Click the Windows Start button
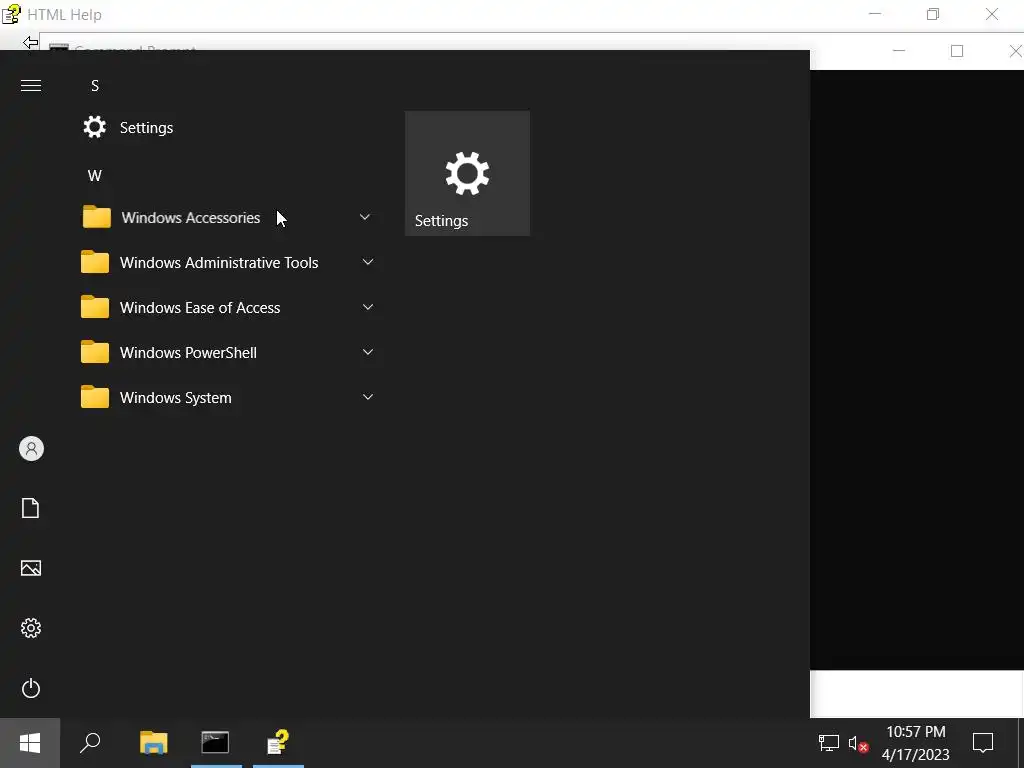This screenshot has height=768, width=1024. click(x=30, y=743)
